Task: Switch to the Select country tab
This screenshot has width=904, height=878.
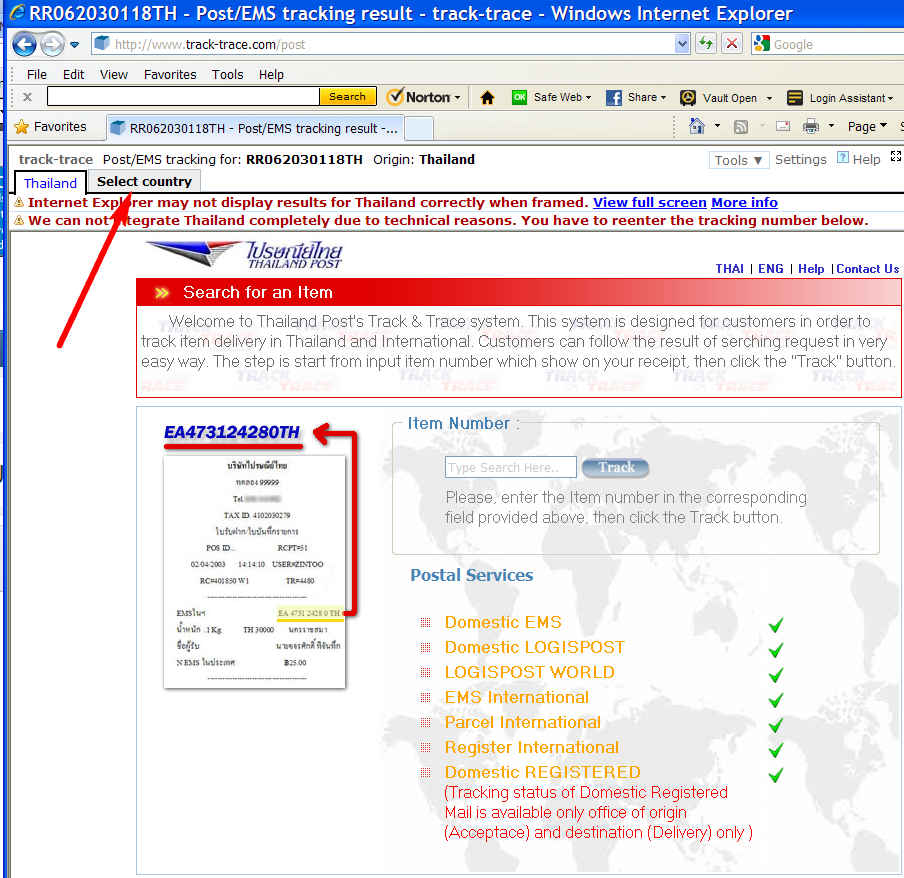Action: click(144, 182)
